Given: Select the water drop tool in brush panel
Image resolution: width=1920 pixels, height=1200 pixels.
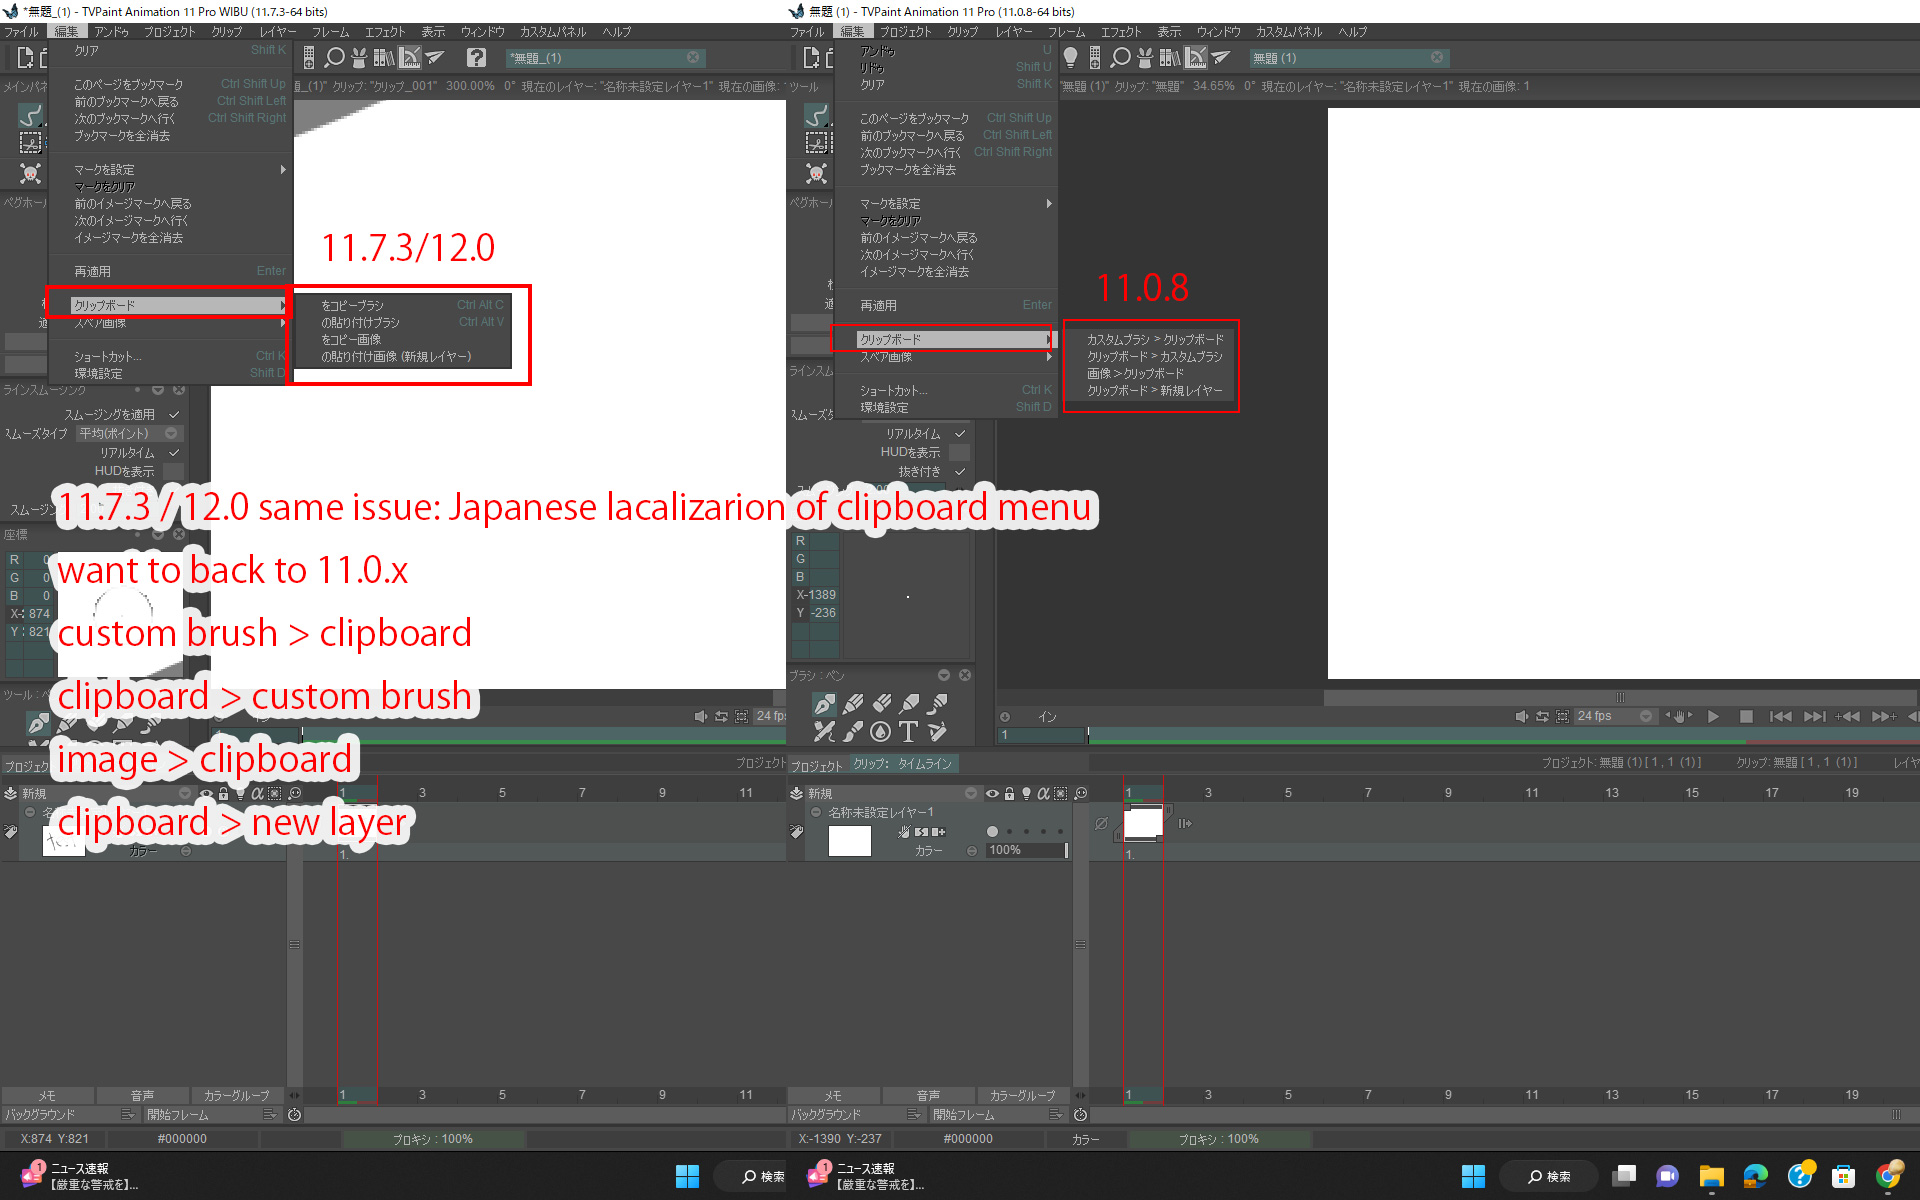Looking at the screenshot, I should click(880, 732).
